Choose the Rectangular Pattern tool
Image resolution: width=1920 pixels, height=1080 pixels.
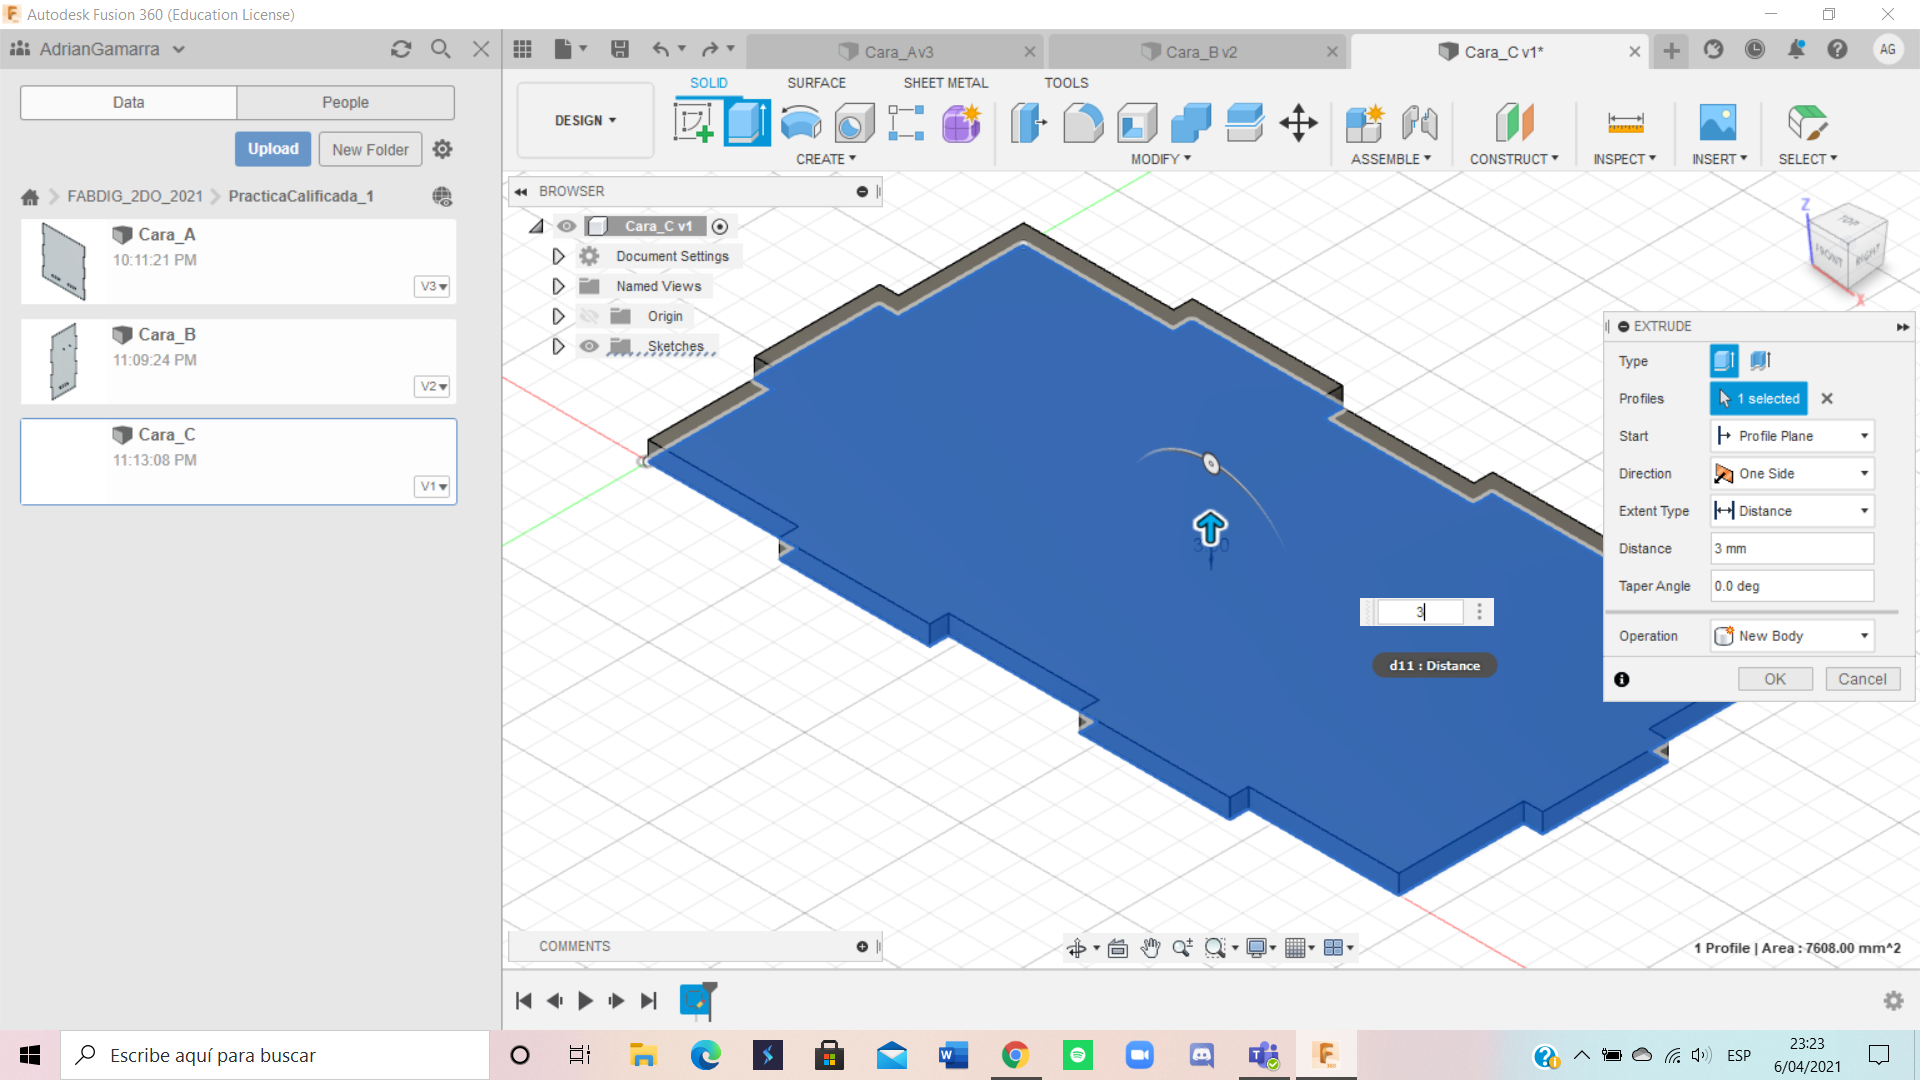tap(906, 123)
